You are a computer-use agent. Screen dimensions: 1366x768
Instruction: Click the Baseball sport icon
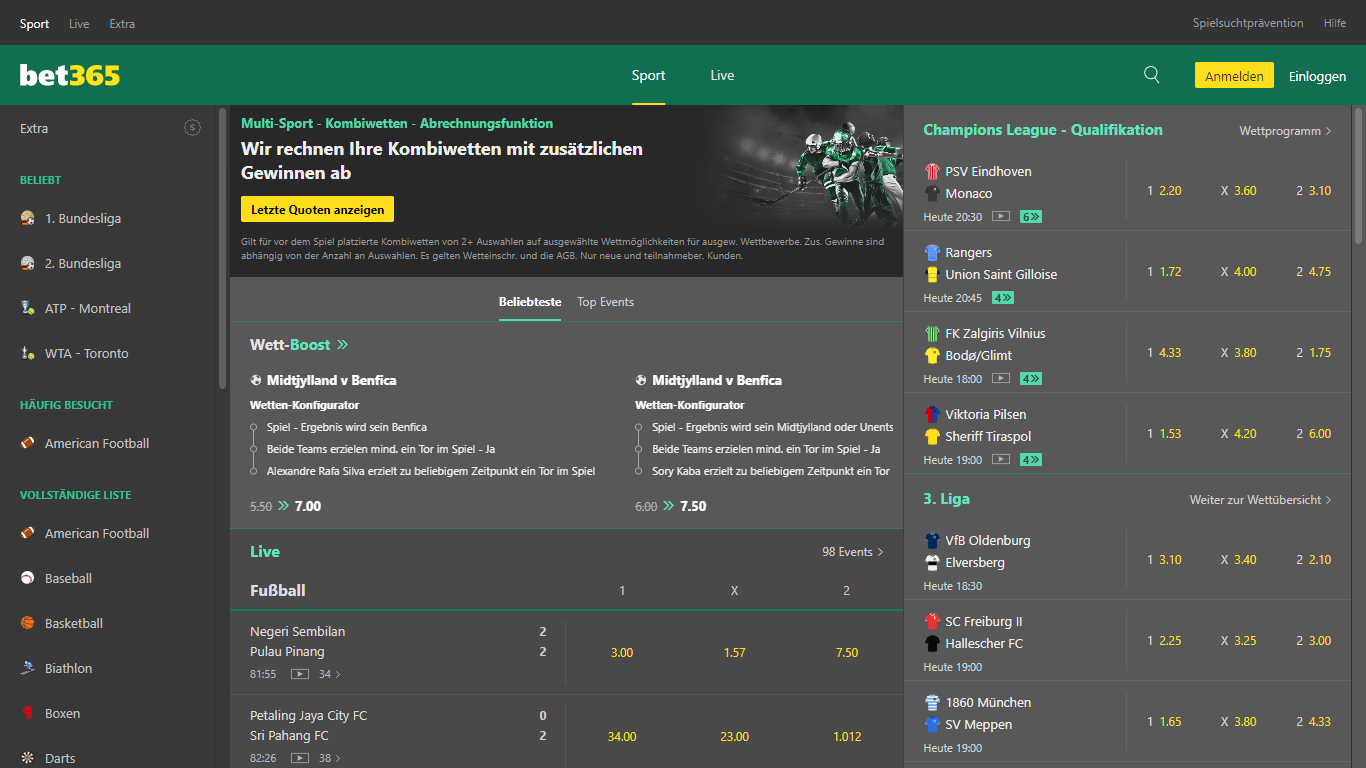click(28, 578)
